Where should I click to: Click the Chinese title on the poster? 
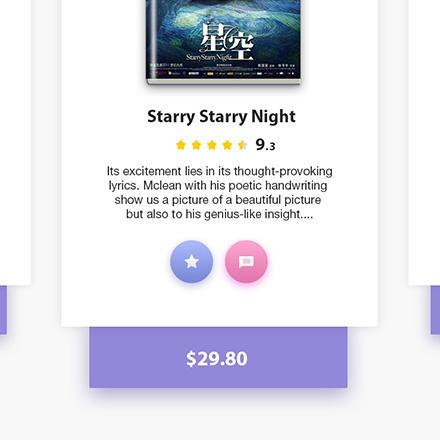[x=227, y=40]
